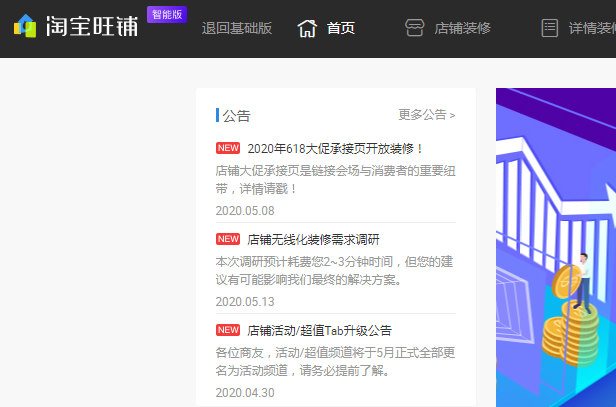Click NEW badge on 店铺活动/超值Tab升级公告
The height and width of the screenshot is (407, 616).
pos(228,330)
